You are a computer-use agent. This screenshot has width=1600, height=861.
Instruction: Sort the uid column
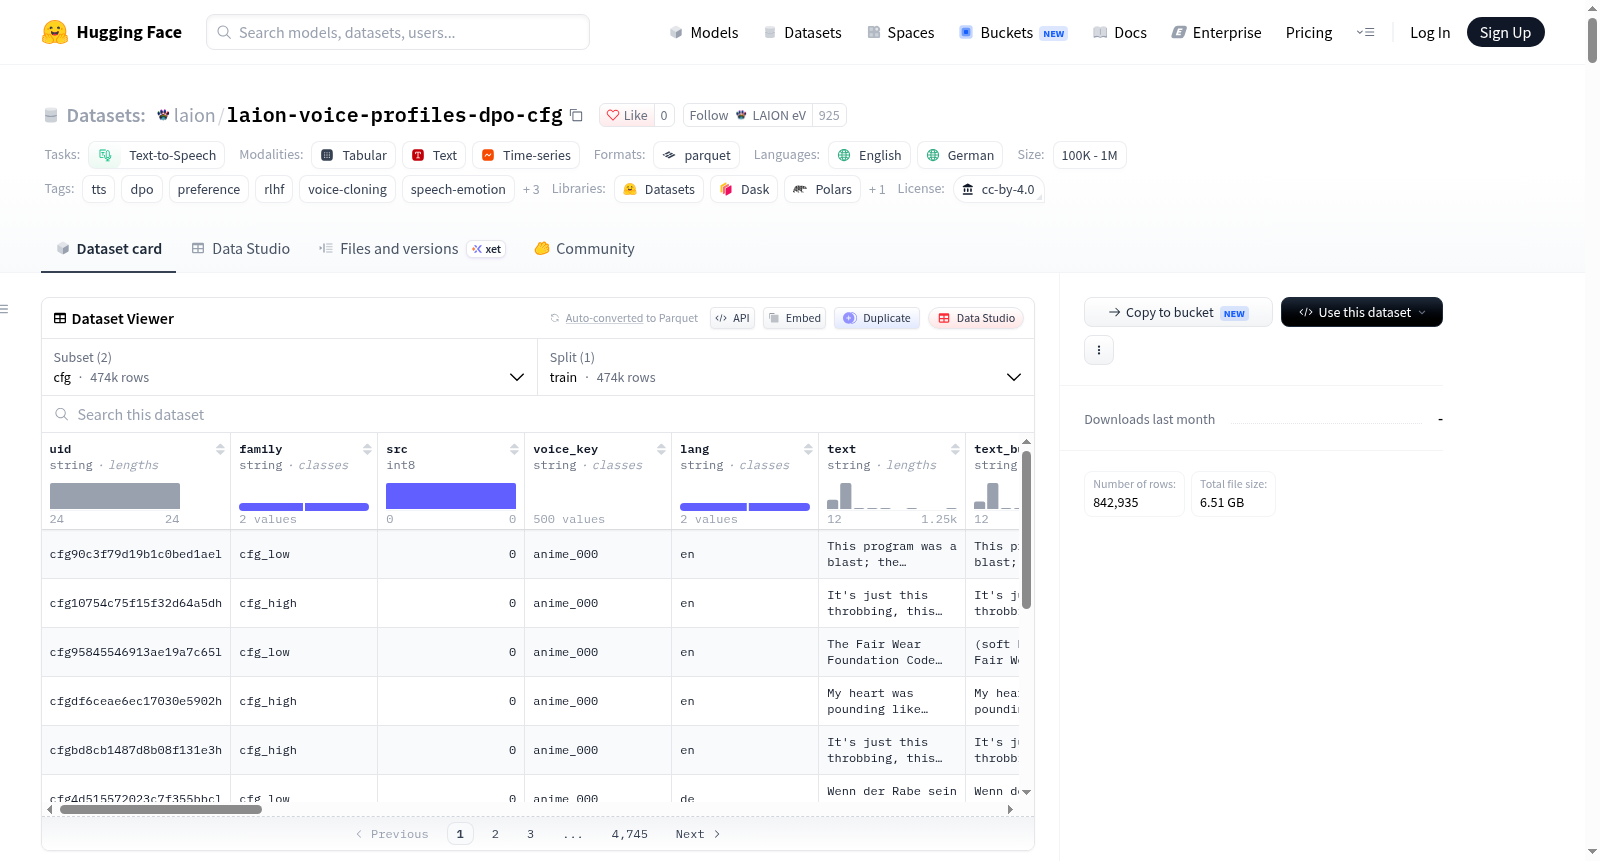coord(220,449)
